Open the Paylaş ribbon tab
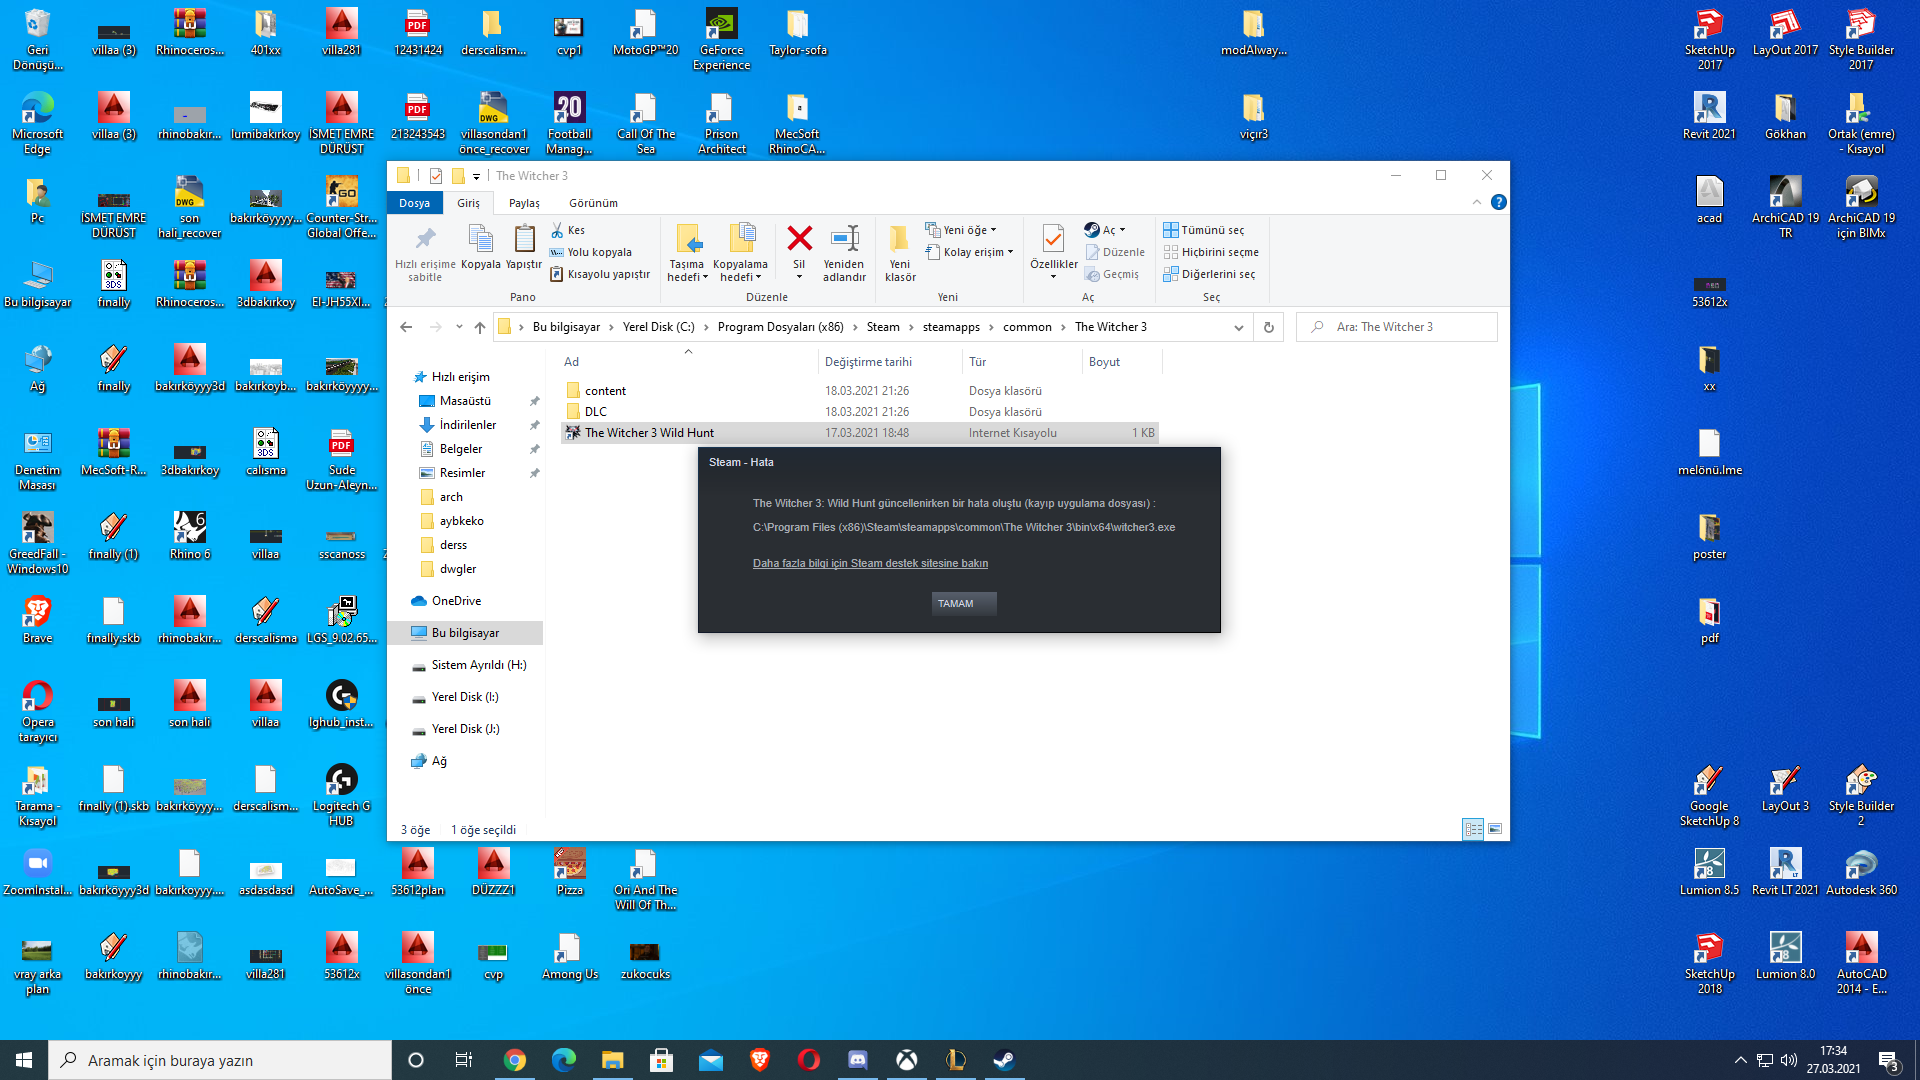Viewport: 1920px width, 1080px height. tap(524, 203)
